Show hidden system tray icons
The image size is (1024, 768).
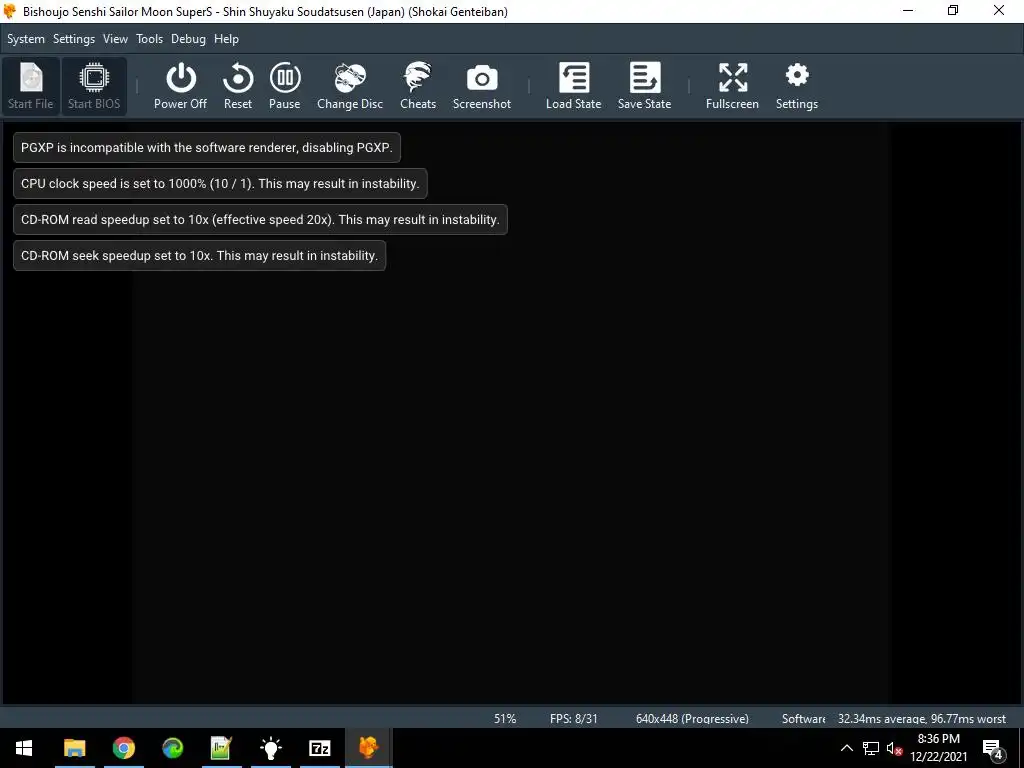[846, 748]
